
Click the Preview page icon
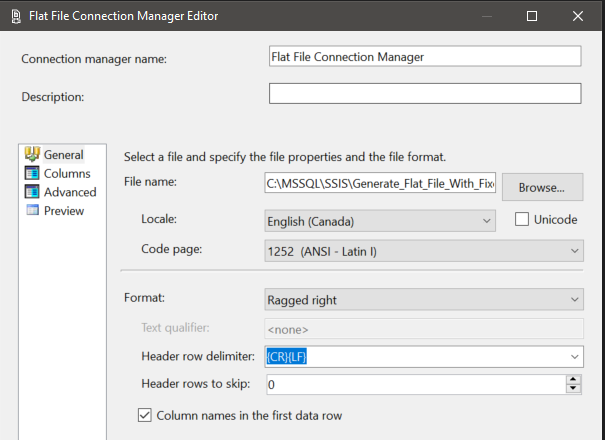pyautogui.click(x=32, y=211)
